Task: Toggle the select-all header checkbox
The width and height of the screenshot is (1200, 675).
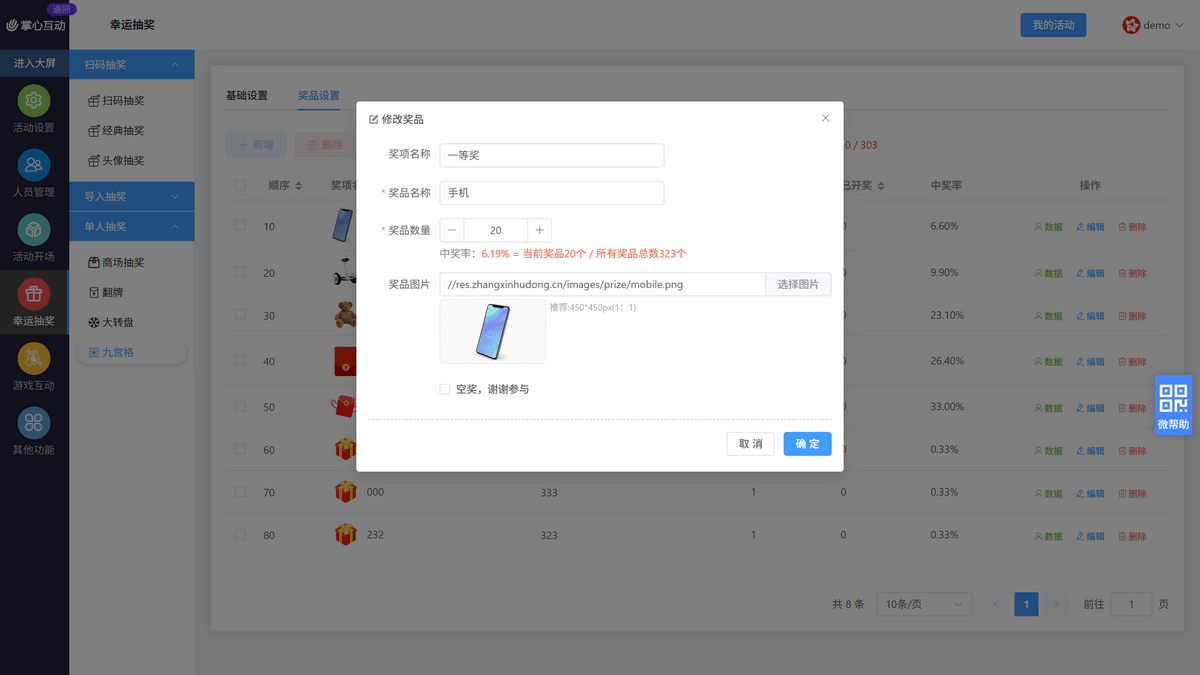Action: click(240, 185)
